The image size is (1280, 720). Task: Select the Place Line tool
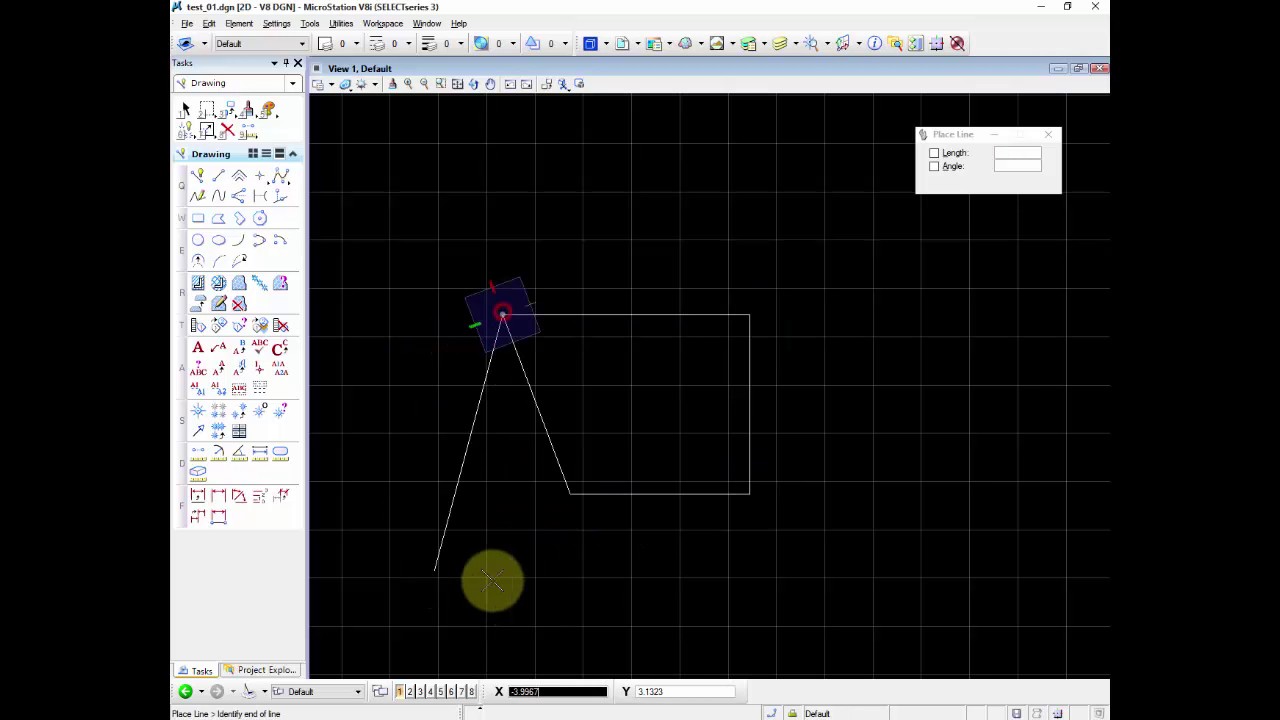pyautogui.click(x=219, y=175)
